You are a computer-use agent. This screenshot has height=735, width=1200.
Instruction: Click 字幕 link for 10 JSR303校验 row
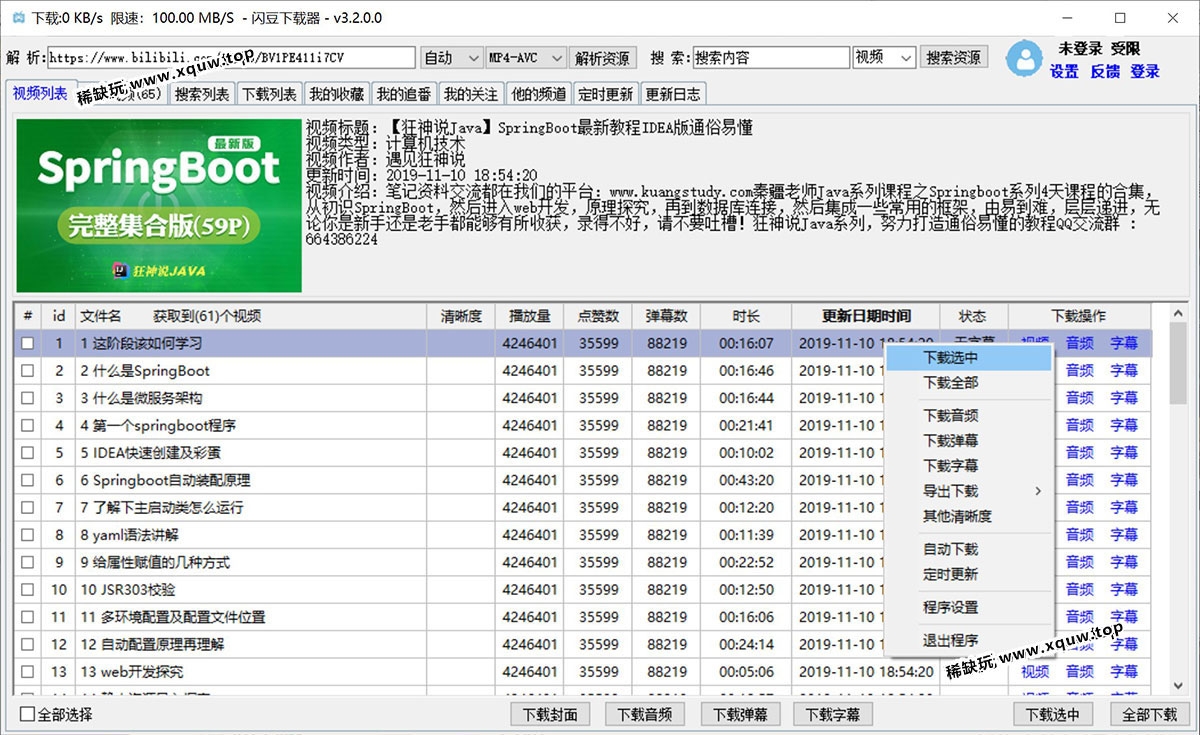(x=1124, y=590)
